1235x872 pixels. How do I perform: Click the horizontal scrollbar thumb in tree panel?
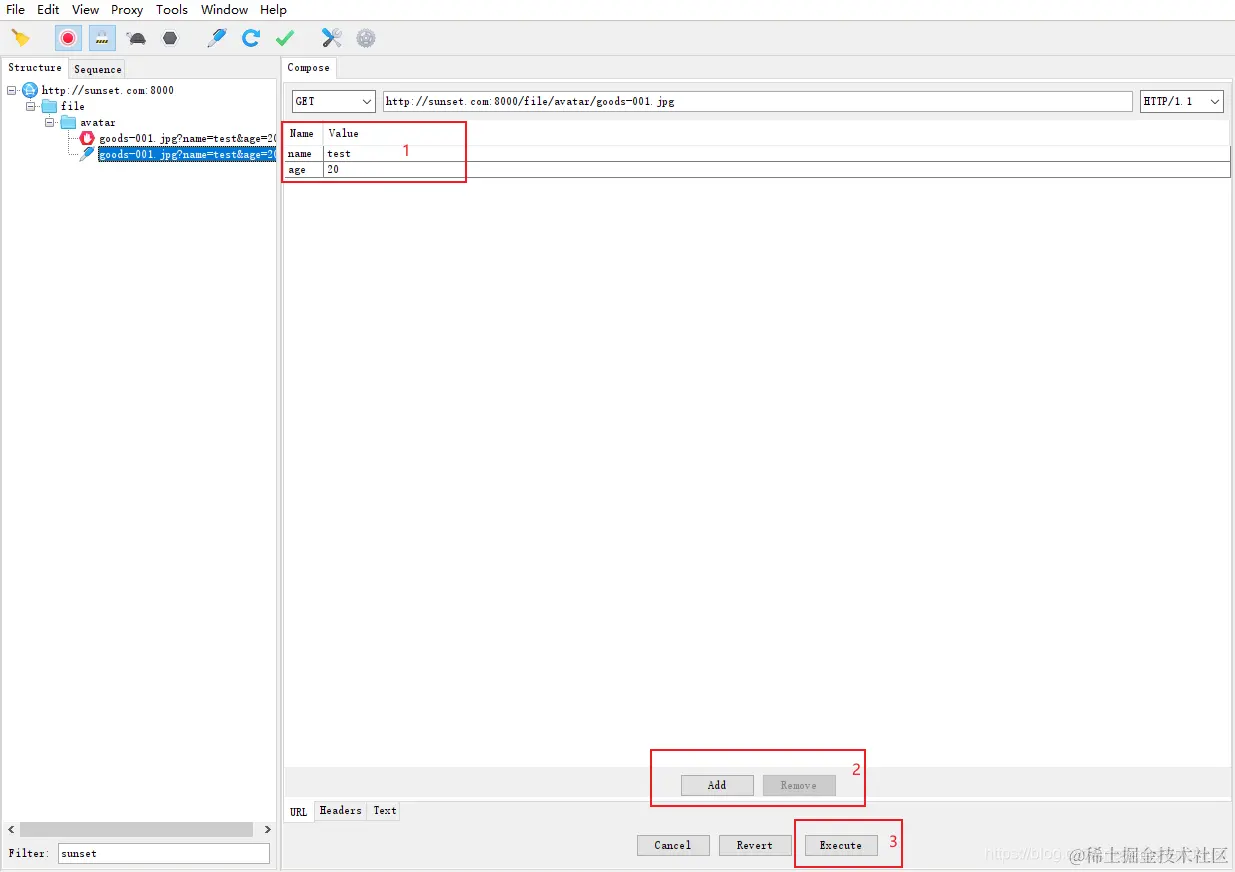136,830
